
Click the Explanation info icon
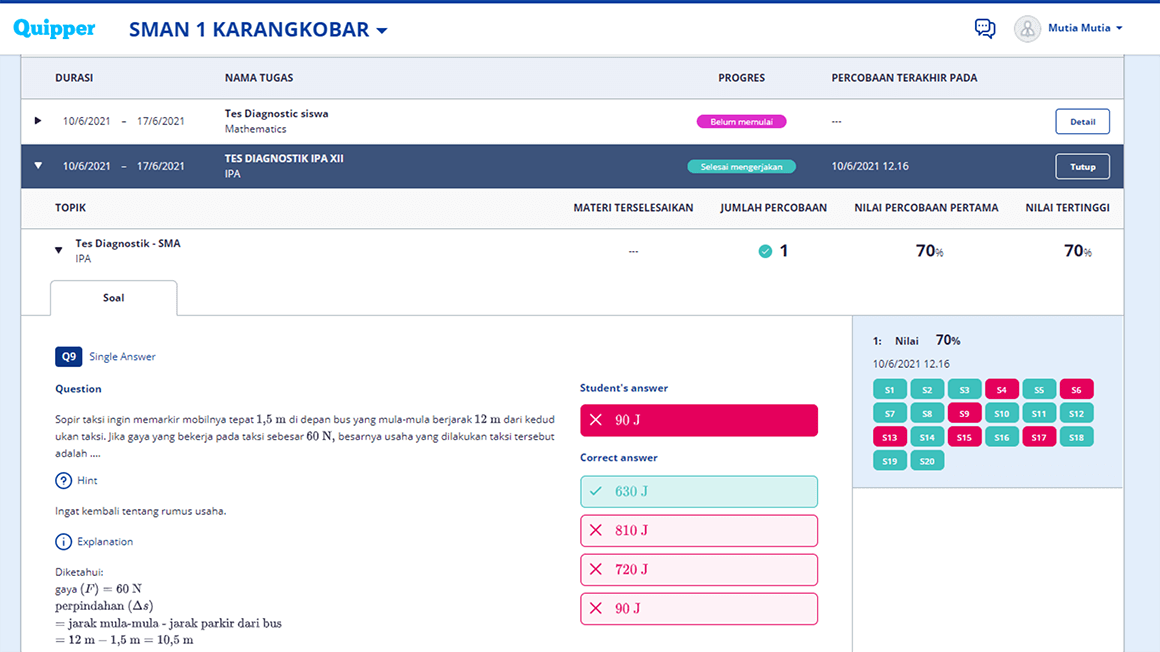pyautogui.click(x=64, y=542)
